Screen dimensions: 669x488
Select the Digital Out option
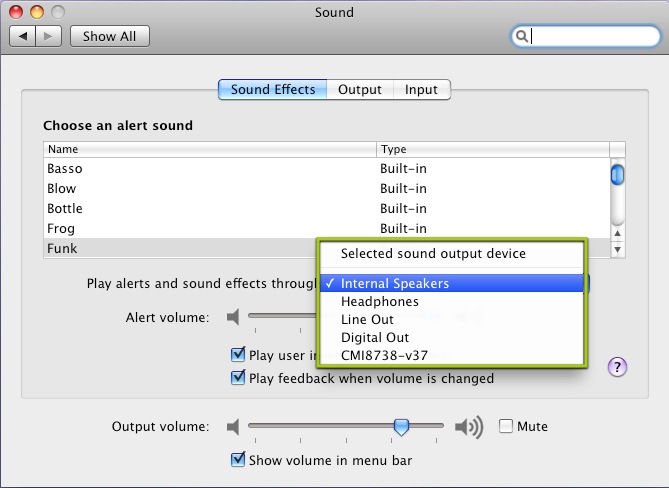[x=374, y=337]
